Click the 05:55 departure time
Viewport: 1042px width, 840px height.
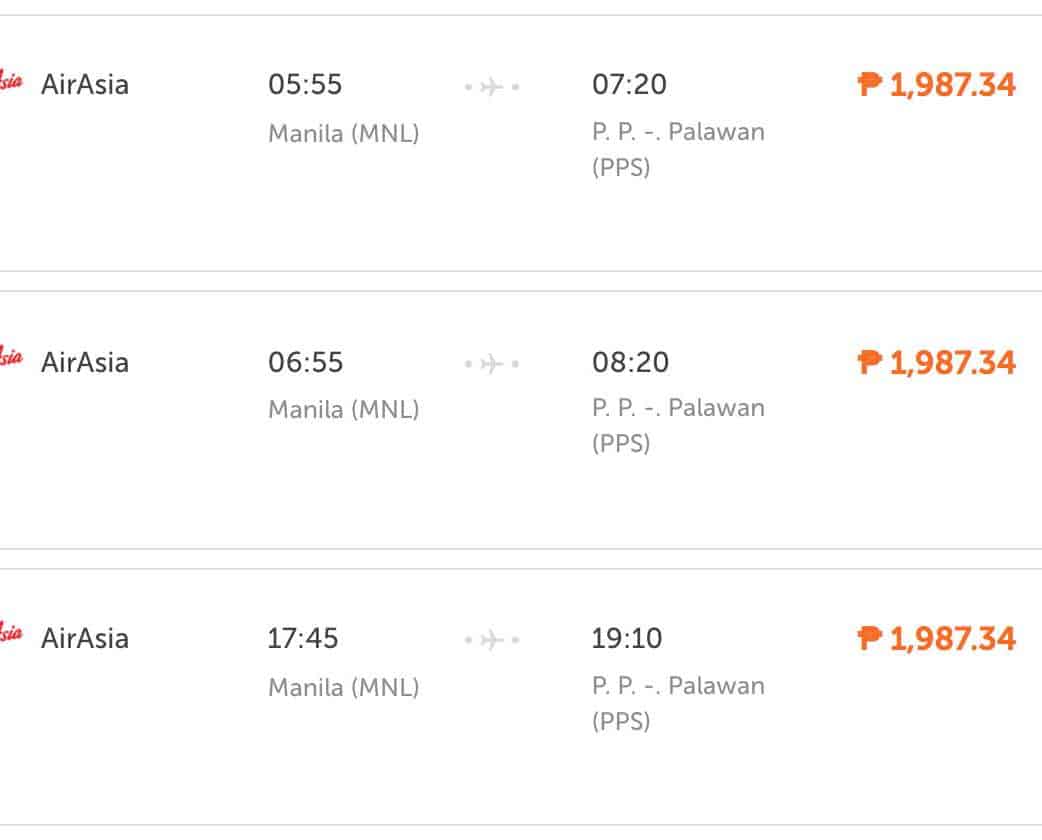coord(305,85)
